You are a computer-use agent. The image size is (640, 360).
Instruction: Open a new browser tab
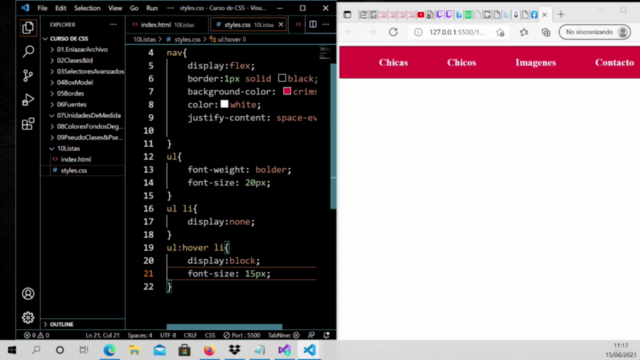[561, 15]
